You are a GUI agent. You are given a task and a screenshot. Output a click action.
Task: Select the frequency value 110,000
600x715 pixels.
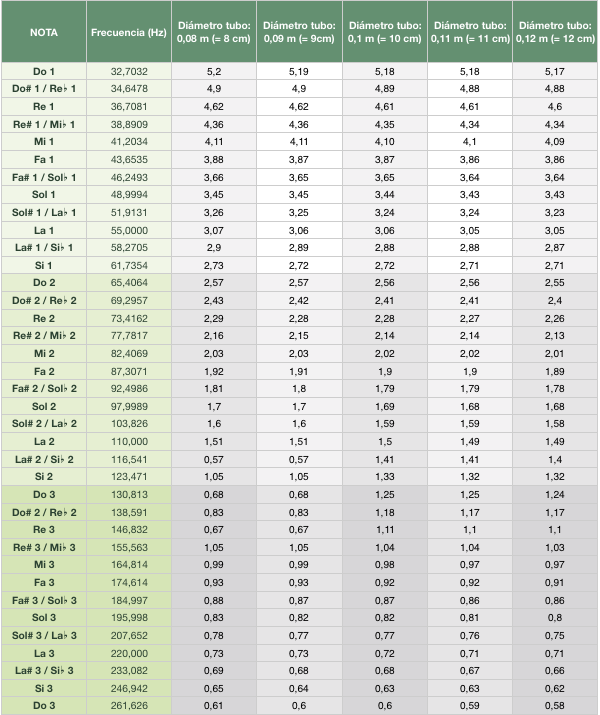point(129,441)
